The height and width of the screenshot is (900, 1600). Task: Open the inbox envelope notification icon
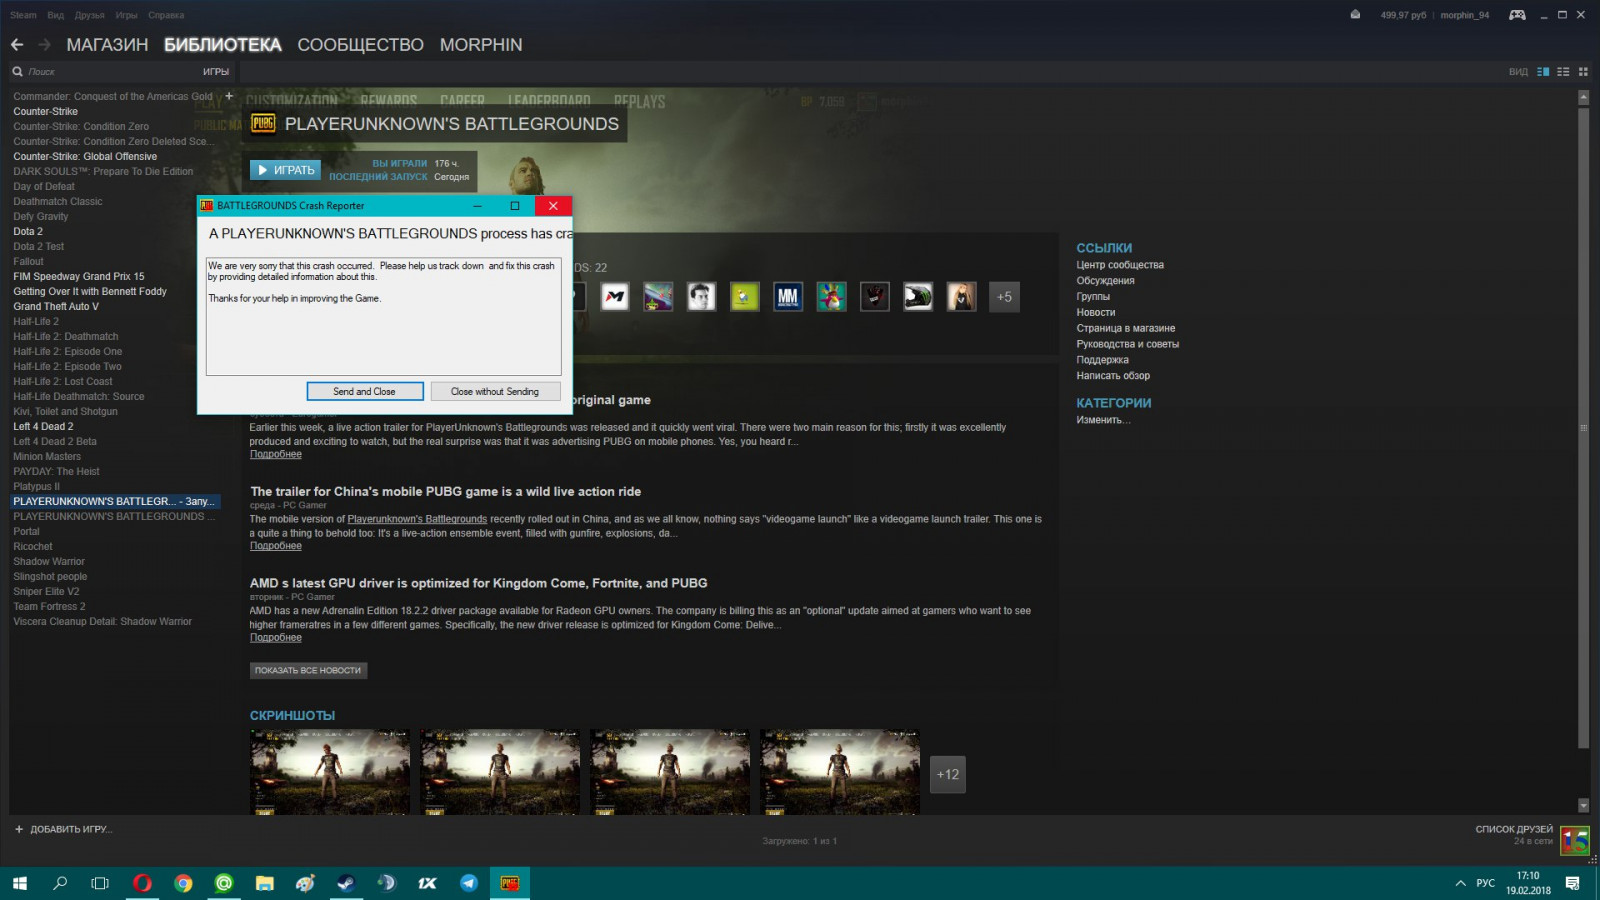[1355, 15]
